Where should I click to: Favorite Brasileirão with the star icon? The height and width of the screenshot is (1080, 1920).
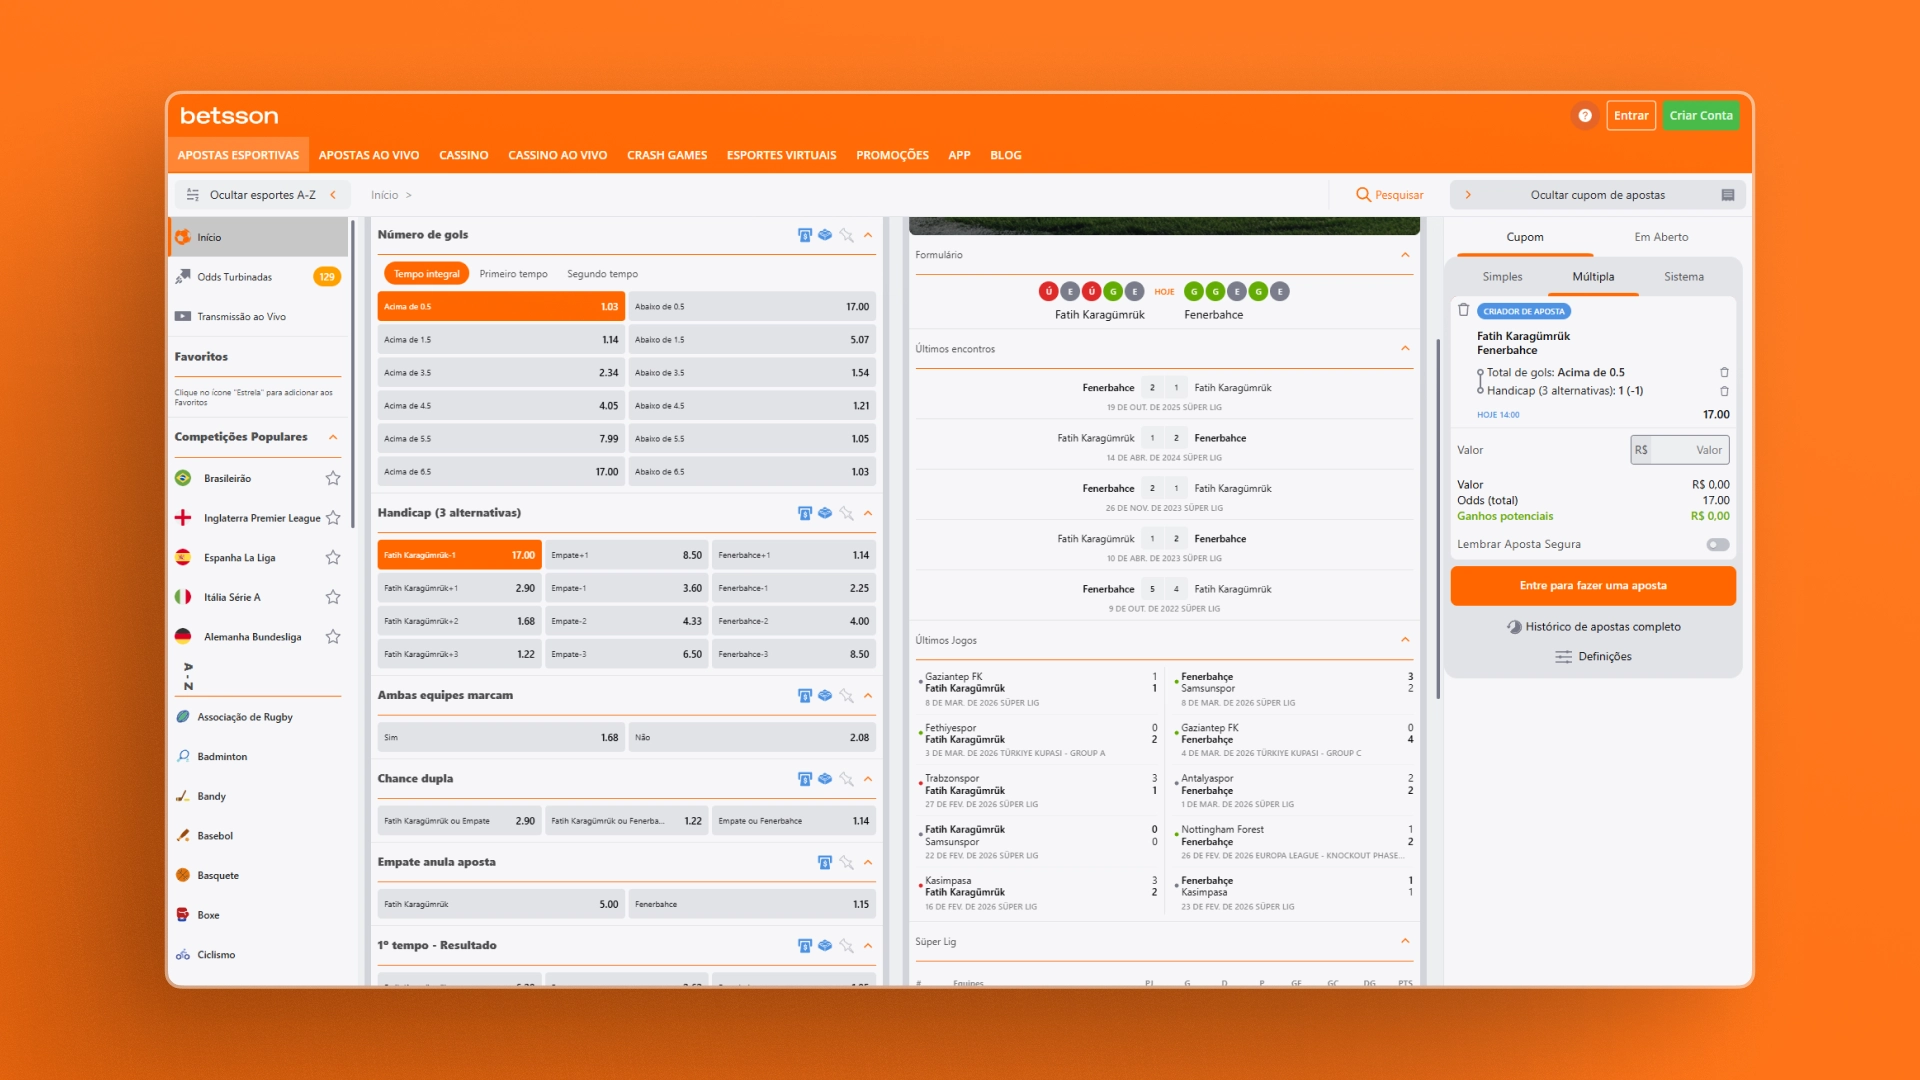pos(333,478)
